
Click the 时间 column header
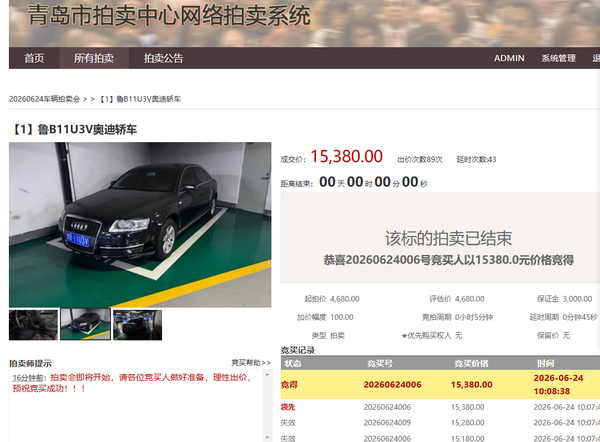(545, 363)
